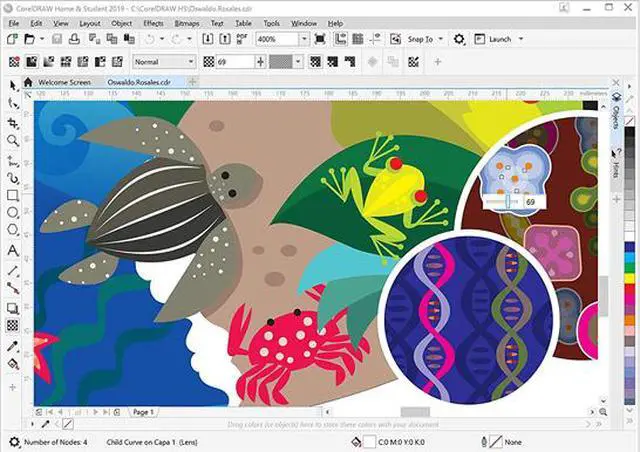Expand the Open recent dropdown arrow
This screenshot has height=452, width=640.
(42, 39)
